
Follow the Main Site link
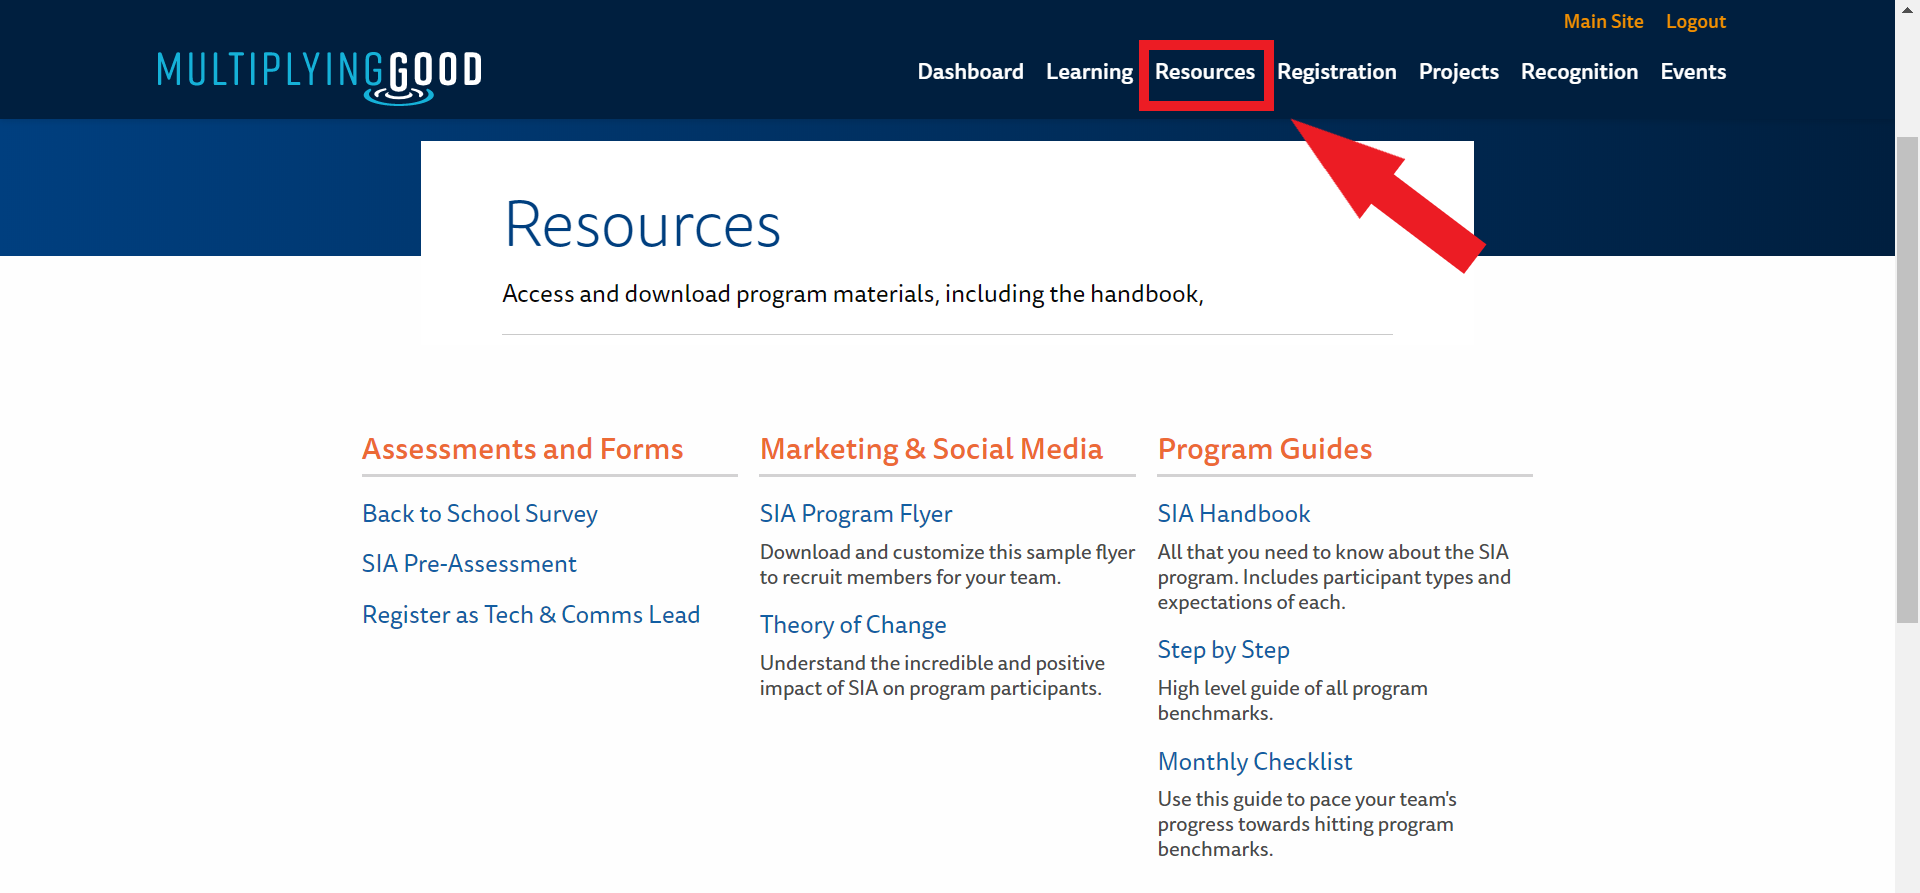(x=1603, y=21)
